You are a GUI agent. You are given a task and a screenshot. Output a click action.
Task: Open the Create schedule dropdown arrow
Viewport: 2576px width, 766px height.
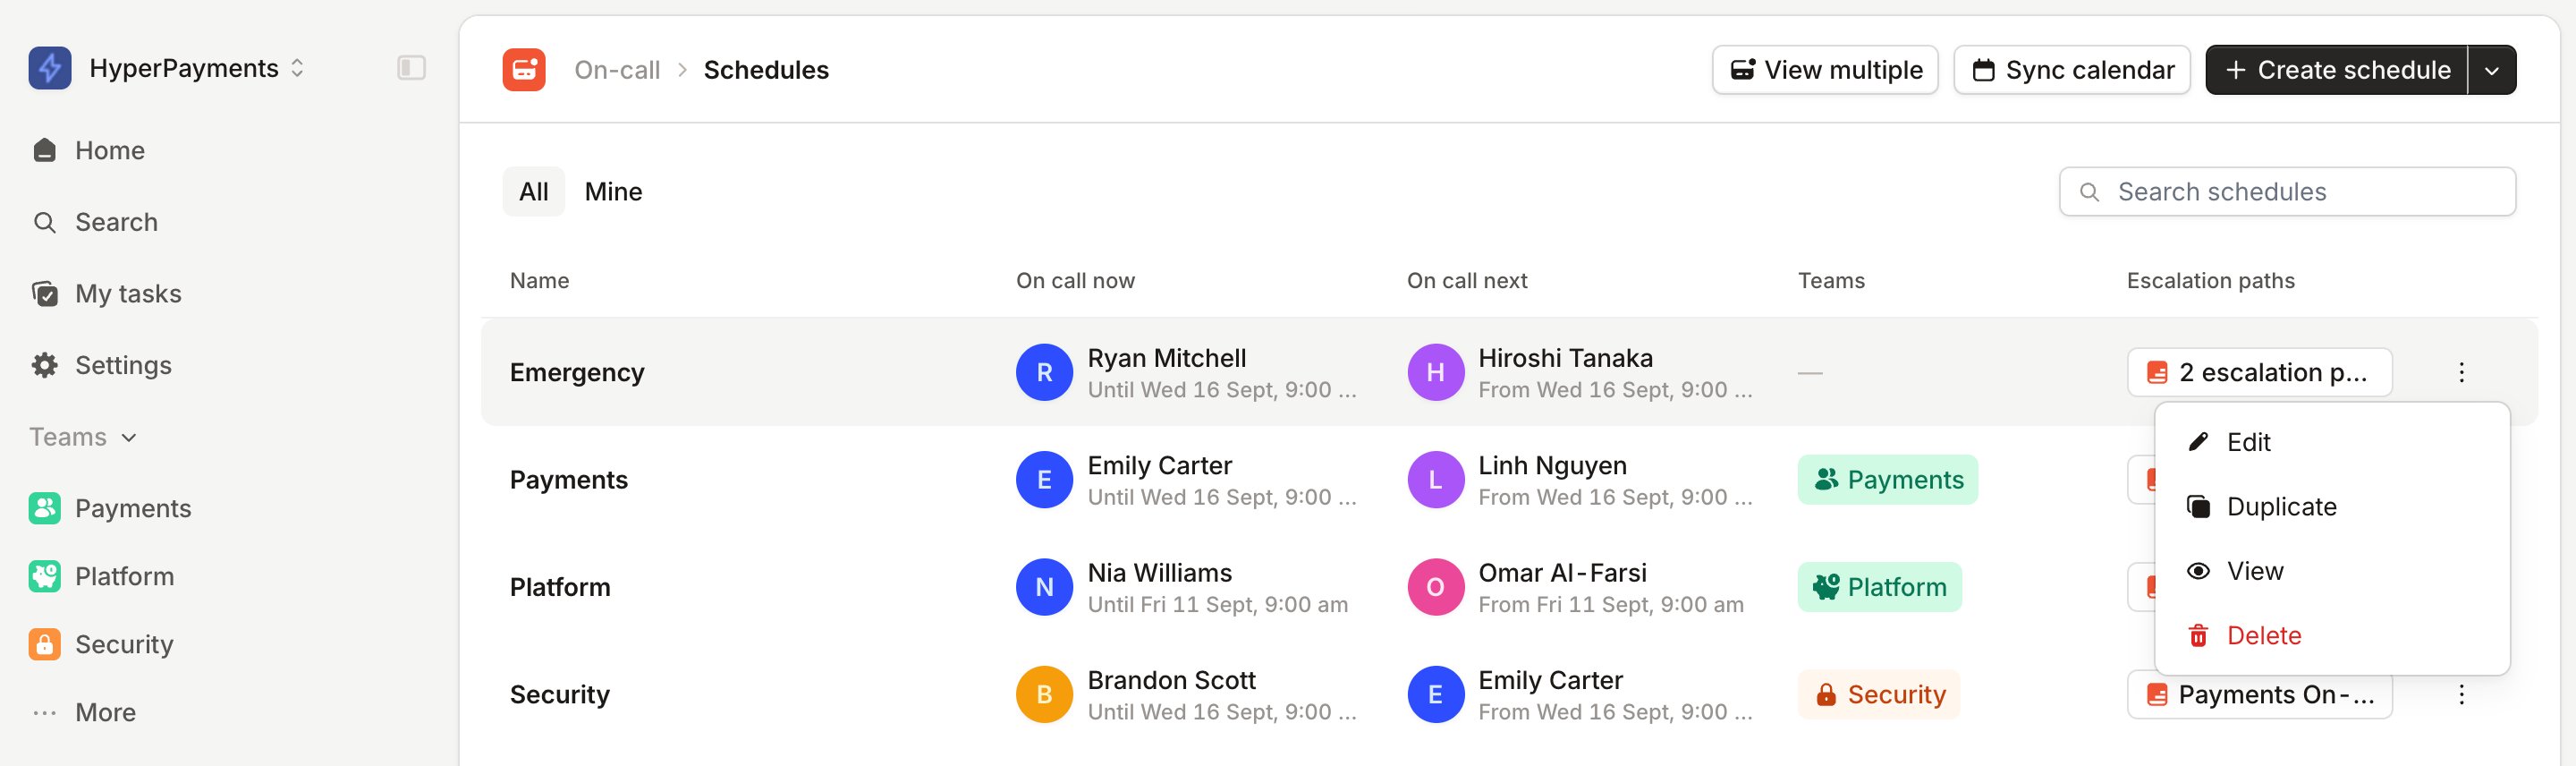(x=2492, y=70)
